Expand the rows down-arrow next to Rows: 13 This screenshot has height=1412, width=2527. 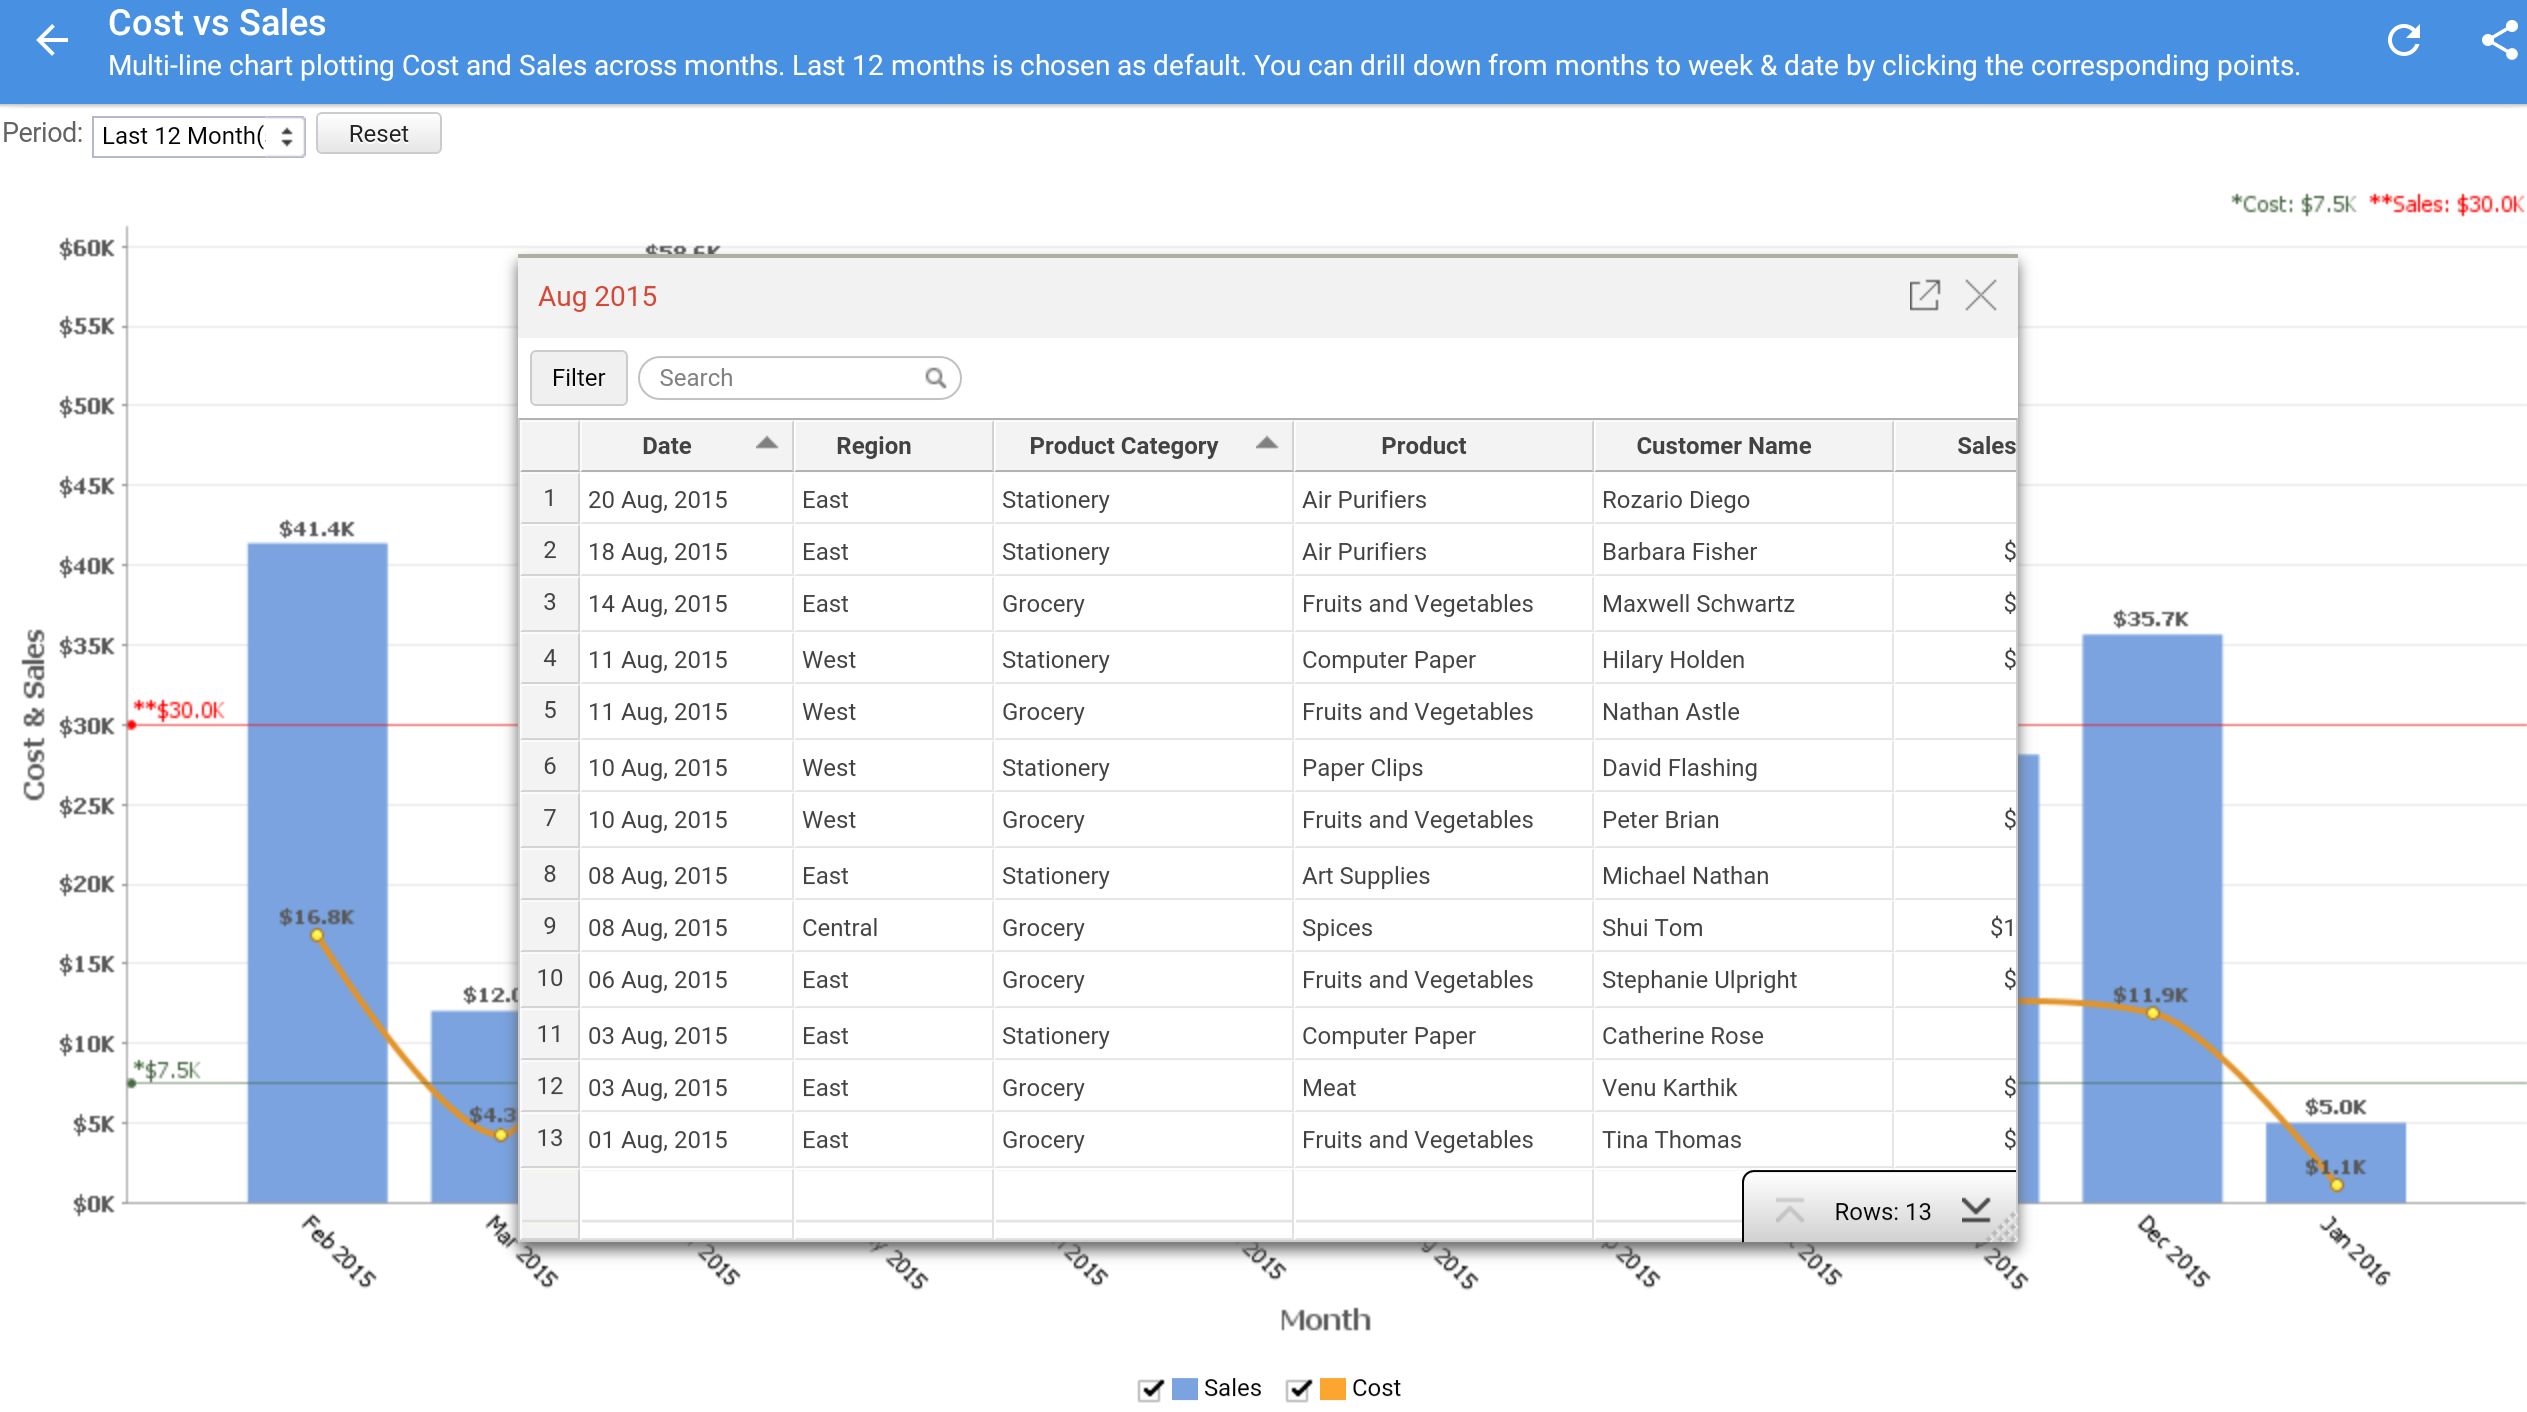[x=1975, y=1210]
